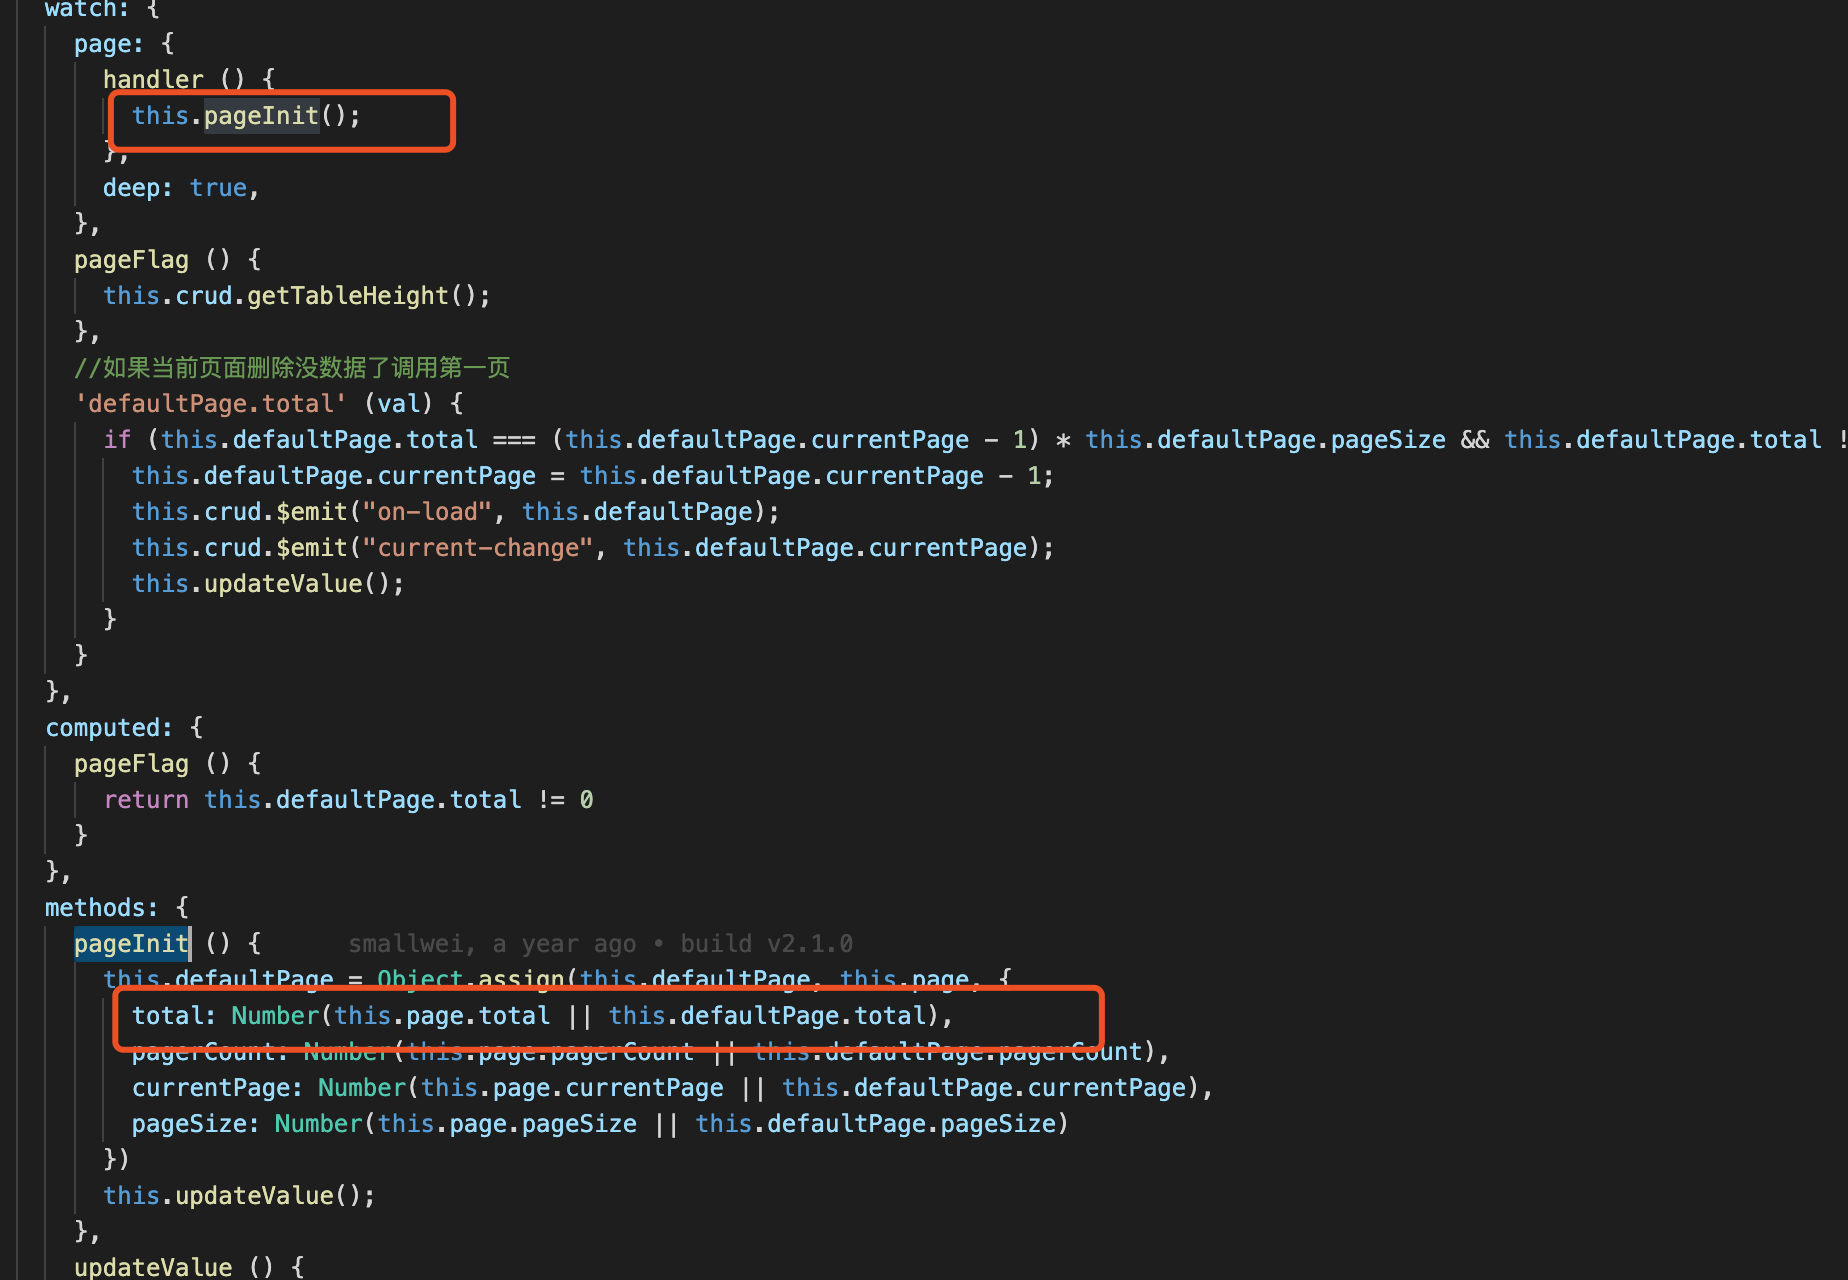Click the Chinese comment about deleting page data
1848x1280 pixels.
(292, 367)
